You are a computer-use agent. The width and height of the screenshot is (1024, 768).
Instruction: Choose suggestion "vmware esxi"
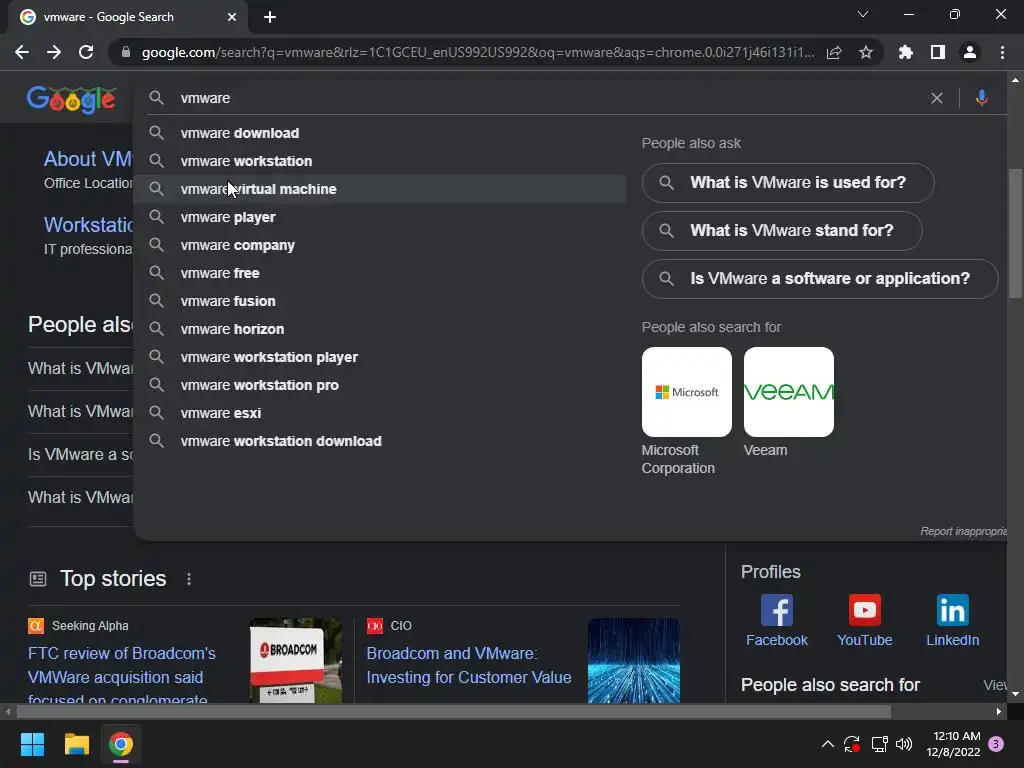379,413
